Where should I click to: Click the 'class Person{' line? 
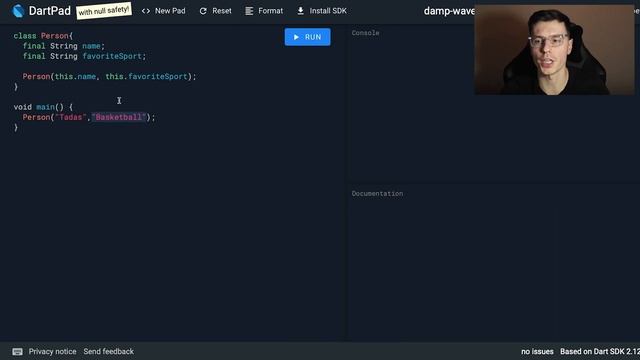pos(43,36)
